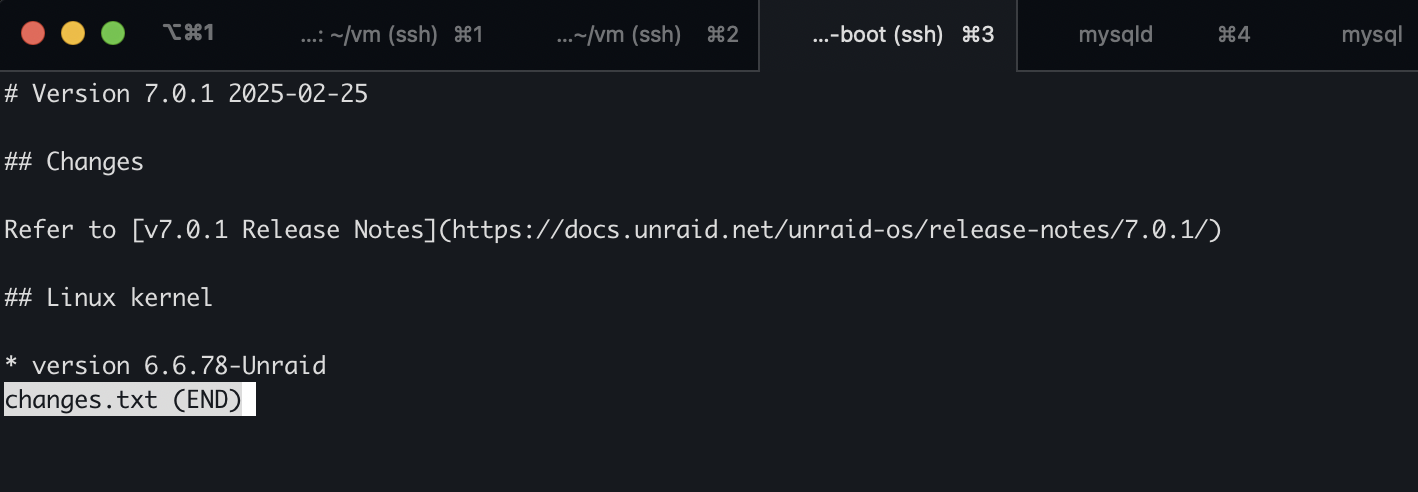Viewport: 1418px width, 492px height.
Task: Switch to the first ~/vm (ssh) ⌘1 tab
Action: click(391, 35)
